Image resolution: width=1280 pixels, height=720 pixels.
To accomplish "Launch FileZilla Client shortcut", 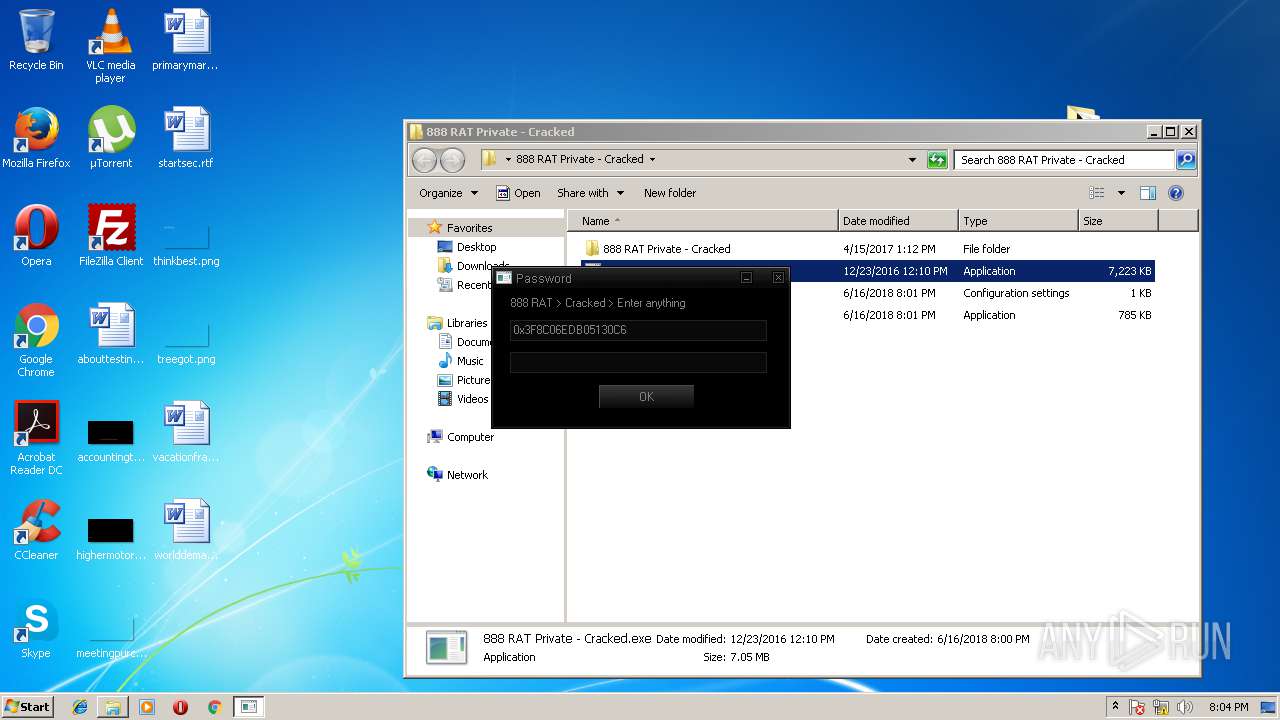I will (x=111, y=236).
